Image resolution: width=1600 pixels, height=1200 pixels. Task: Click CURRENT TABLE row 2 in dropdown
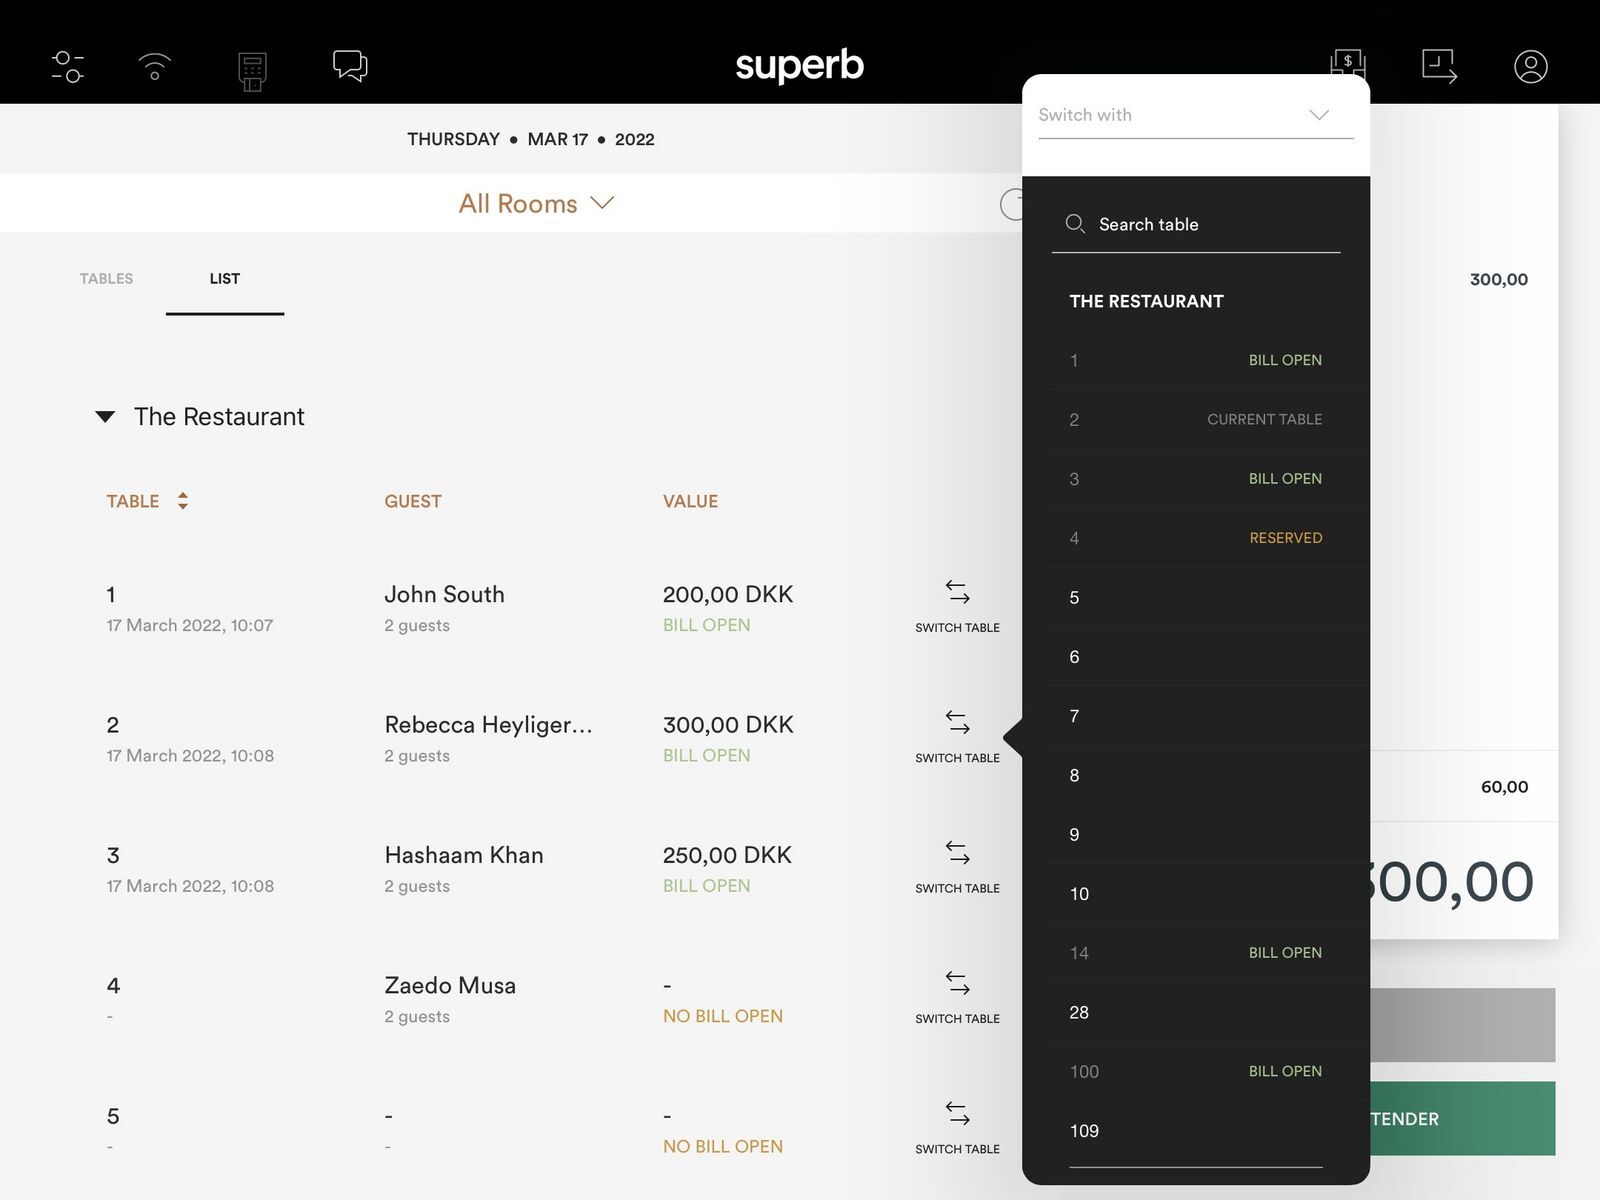click(x=1195, y=420)
